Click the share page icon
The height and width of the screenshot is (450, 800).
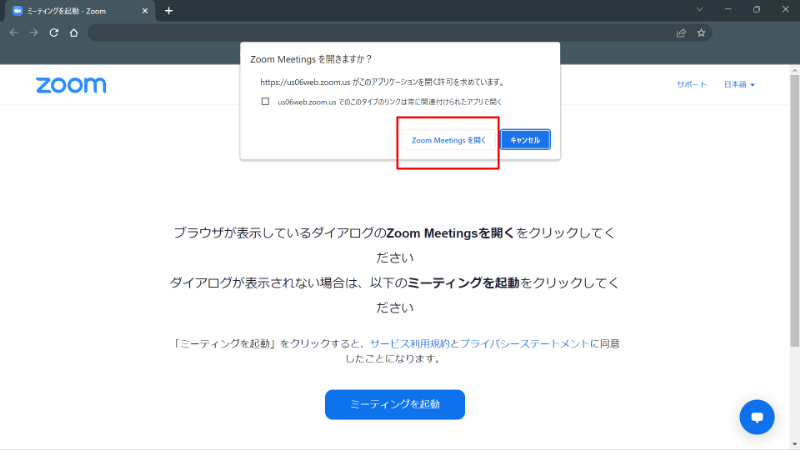(x=681, y=32)
